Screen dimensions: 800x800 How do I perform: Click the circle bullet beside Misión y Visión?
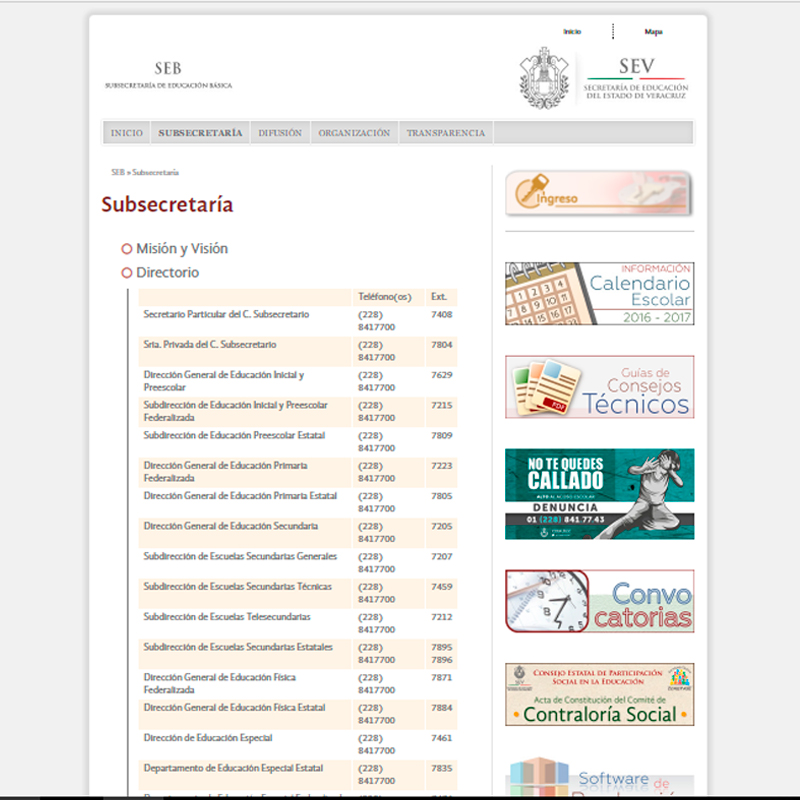point(127,249)
